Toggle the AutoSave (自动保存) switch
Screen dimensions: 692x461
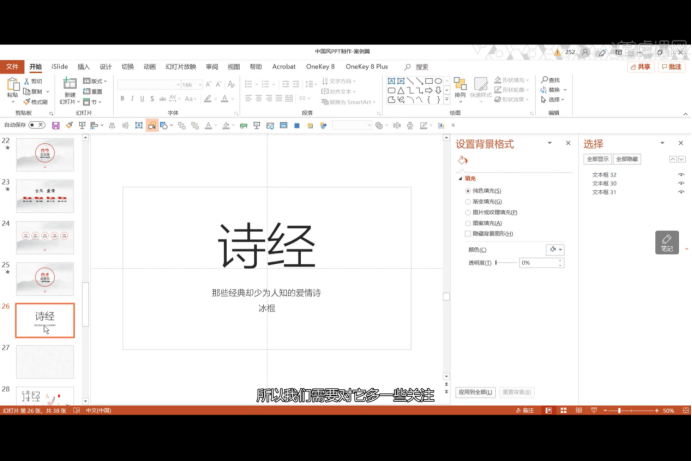tap(37, 125)
